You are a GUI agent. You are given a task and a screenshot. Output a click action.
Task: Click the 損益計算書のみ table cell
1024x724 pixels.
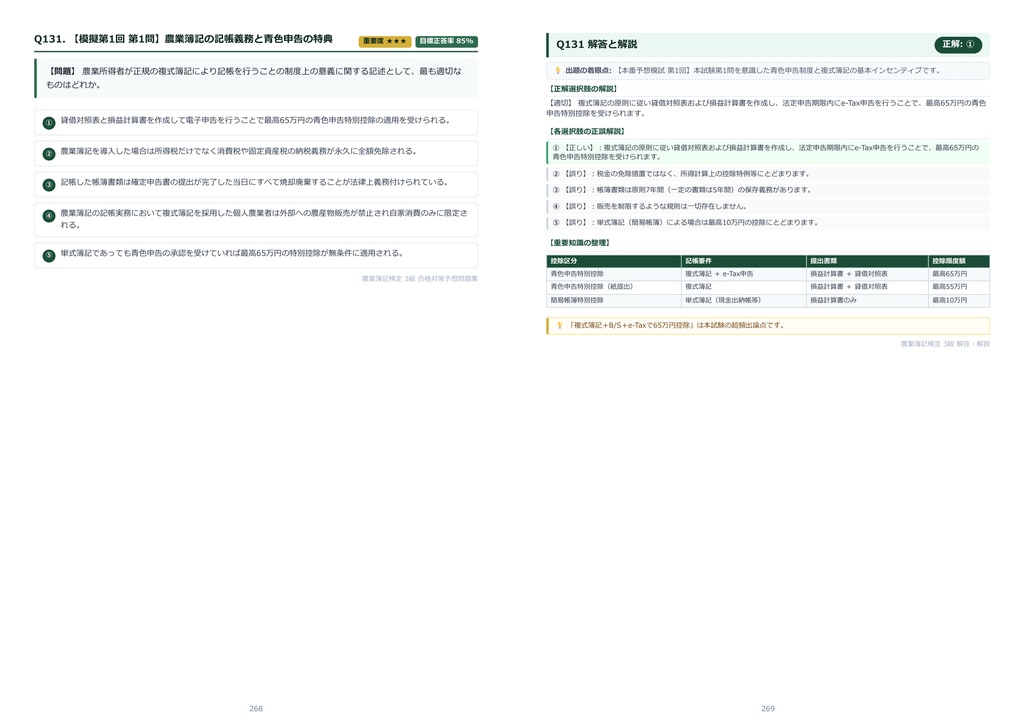pos(867,300)
